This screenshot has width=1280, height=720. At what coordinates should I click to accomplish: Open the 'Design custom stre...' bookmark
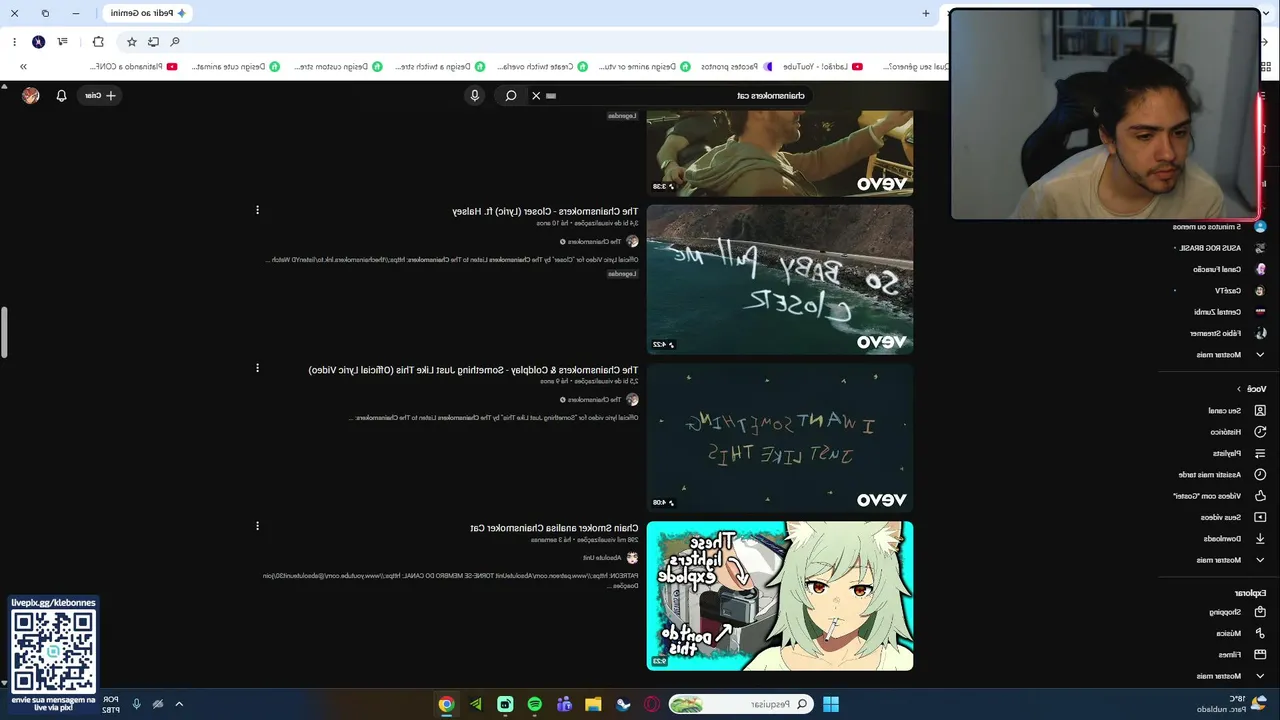pos(337,67)
